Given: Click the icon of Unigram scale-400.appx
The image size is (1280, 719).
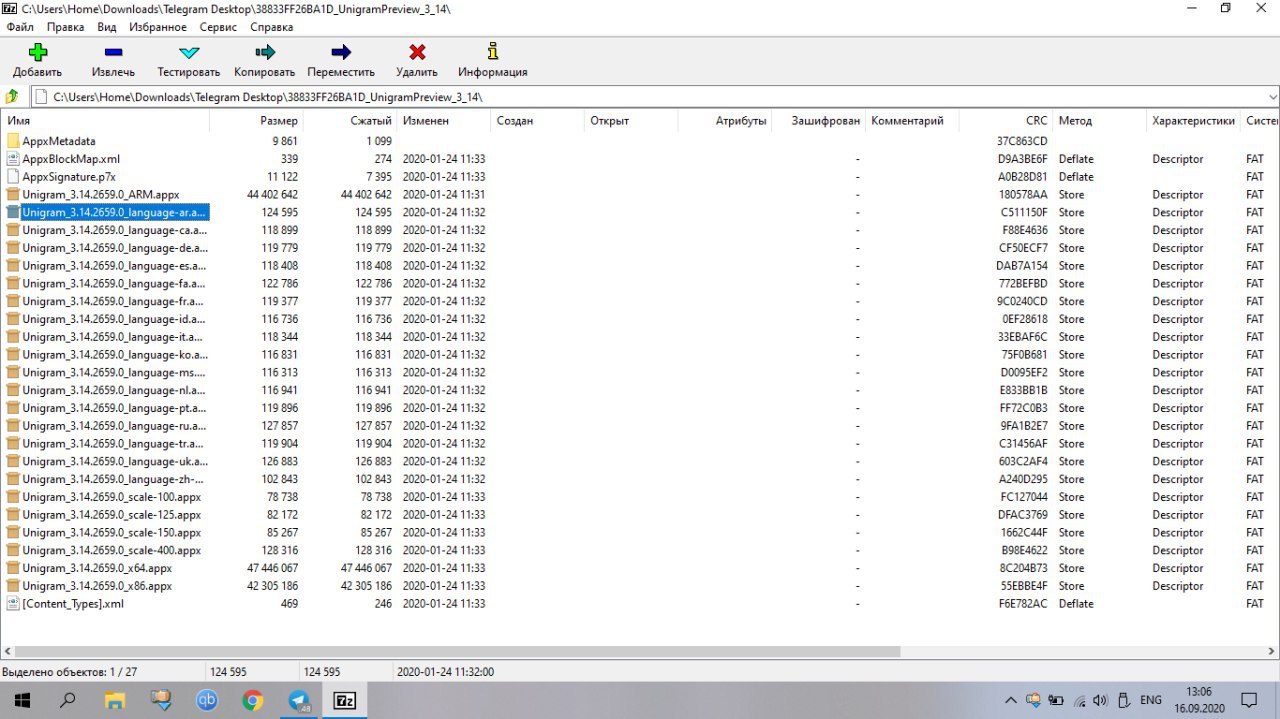Looking at the screenshot, I should coord(13,550).
